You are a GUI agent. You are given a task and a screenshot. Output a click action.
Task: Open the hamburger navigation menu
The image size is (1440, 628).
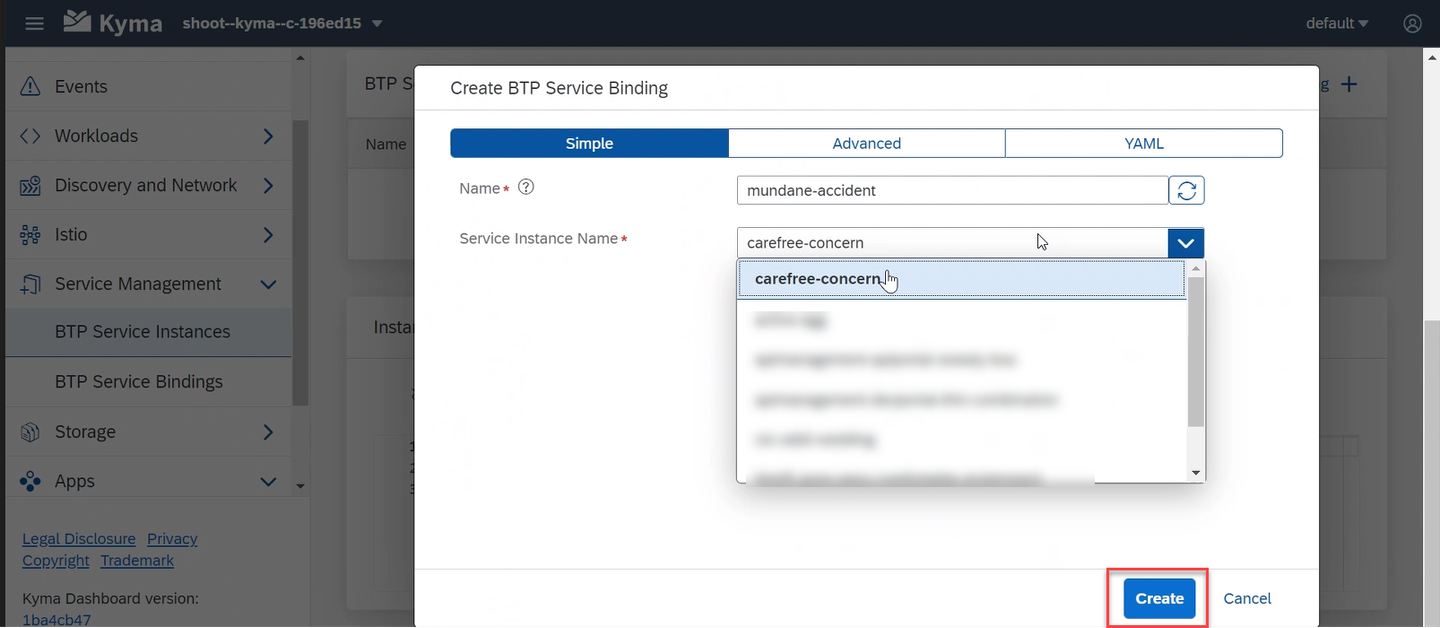[x=34, y=23]
